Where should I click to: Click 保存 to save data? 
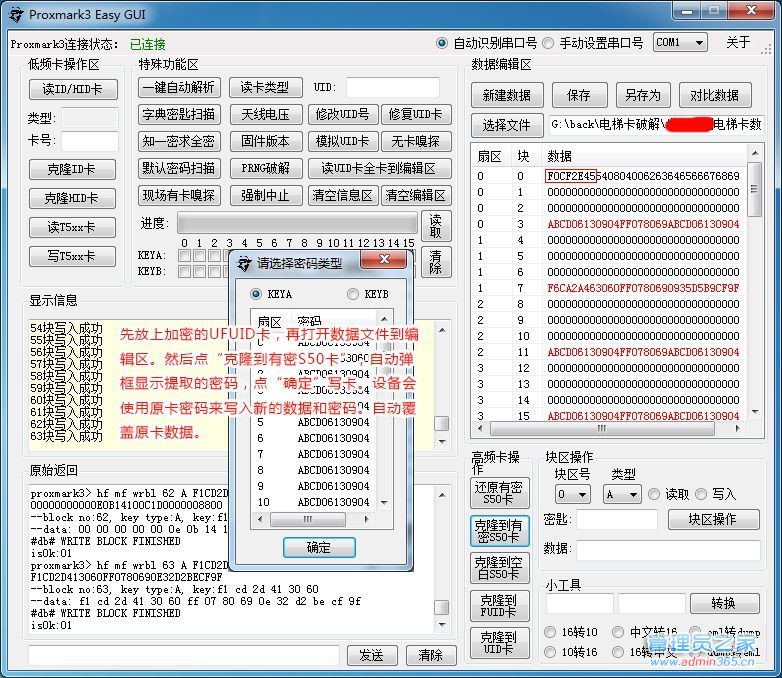coord(579,95)
